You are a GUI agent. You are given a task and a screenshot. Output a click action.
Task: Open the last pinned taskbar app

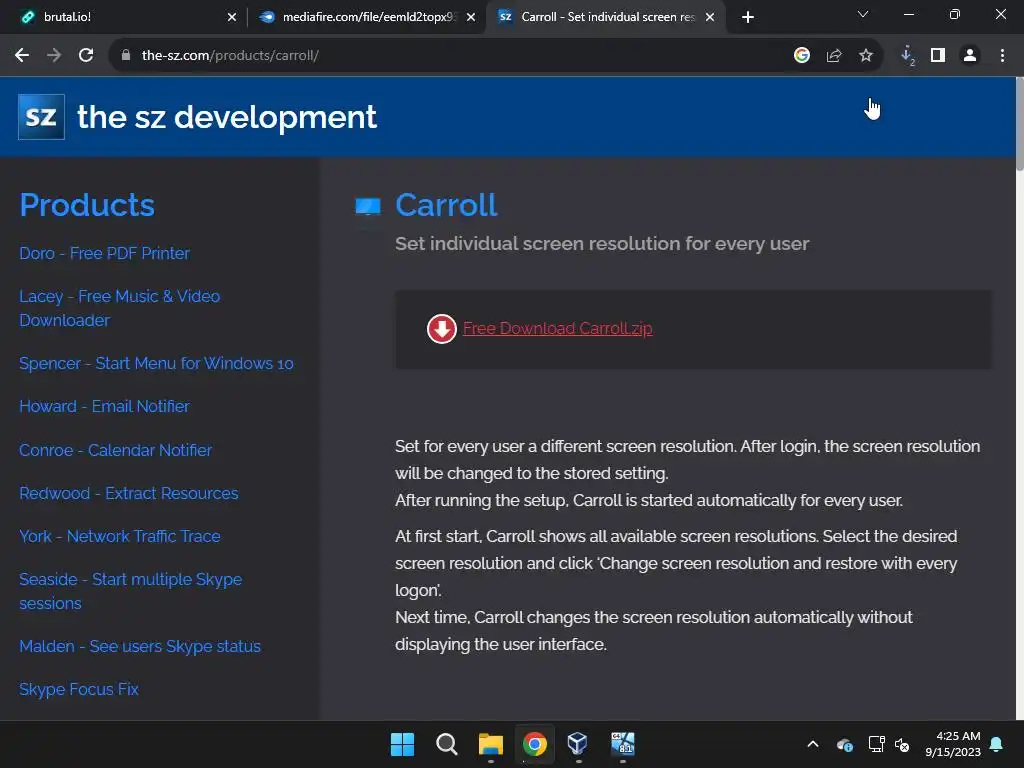[x=622, y=744]
